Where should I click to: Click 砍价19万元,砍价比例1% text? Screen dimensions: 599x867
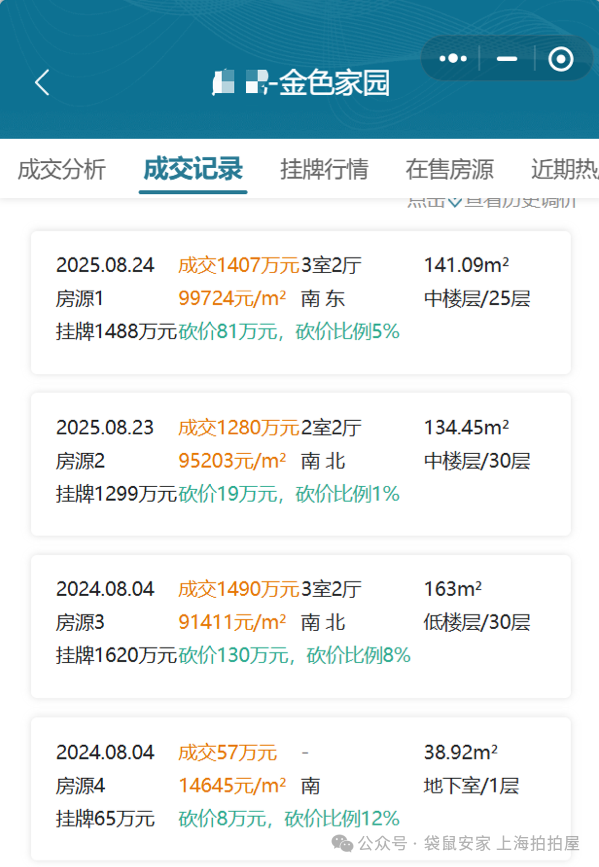(289, 494)
